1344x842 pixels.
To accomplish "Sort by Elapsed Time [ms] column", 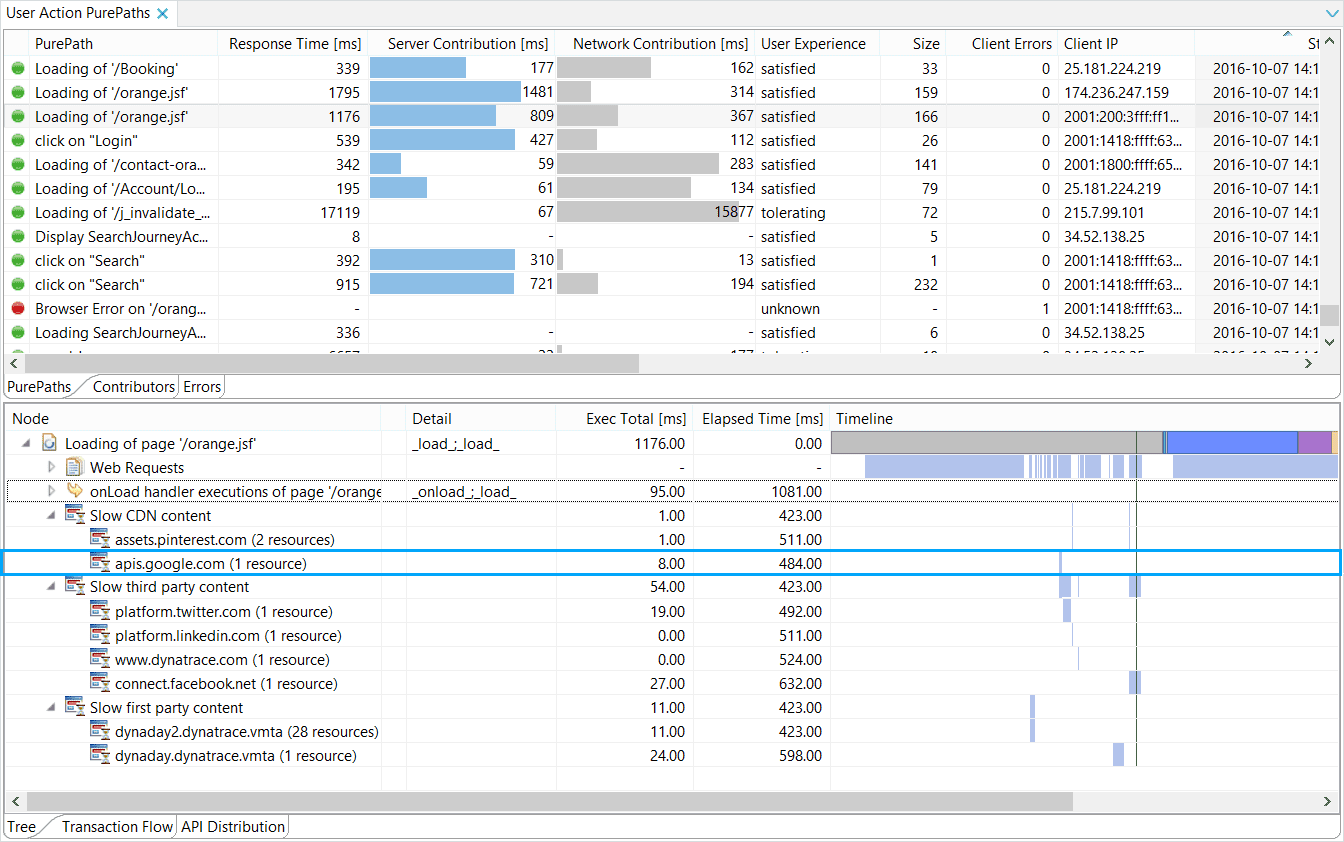I will [x=762, y=419].
